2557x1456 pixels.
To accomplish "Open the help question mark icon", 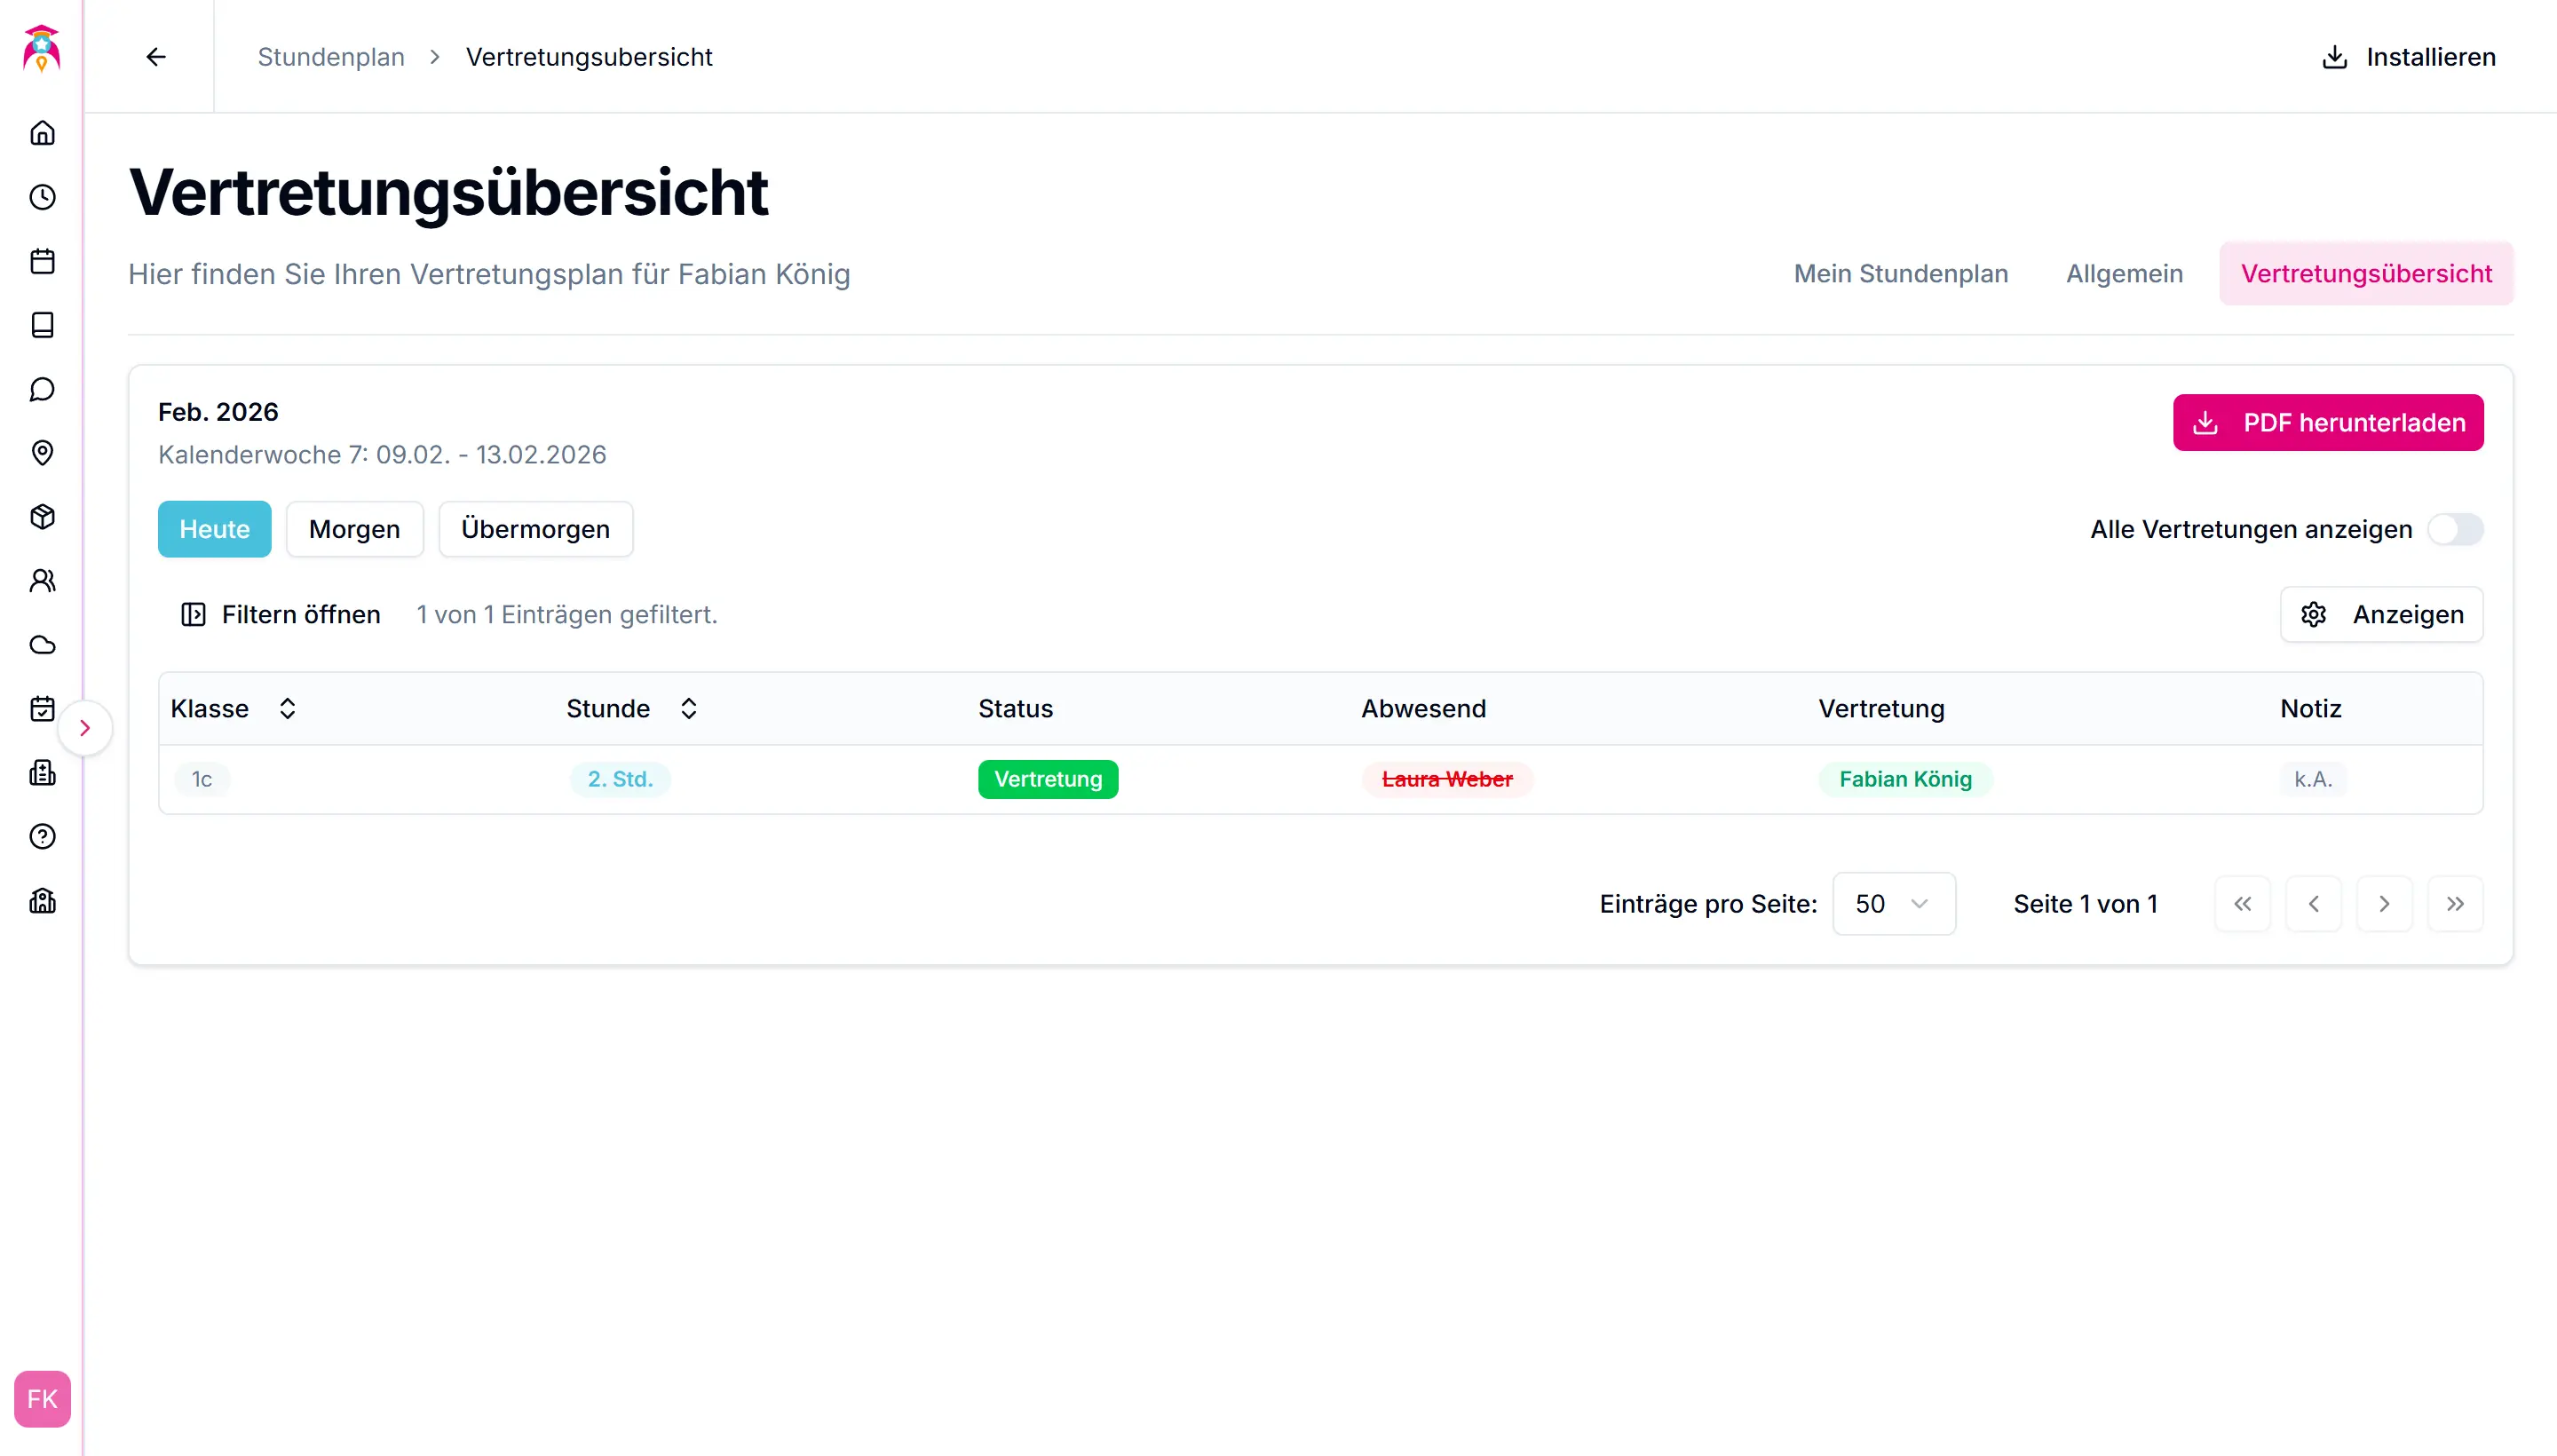I will click(x=42, y=837).
